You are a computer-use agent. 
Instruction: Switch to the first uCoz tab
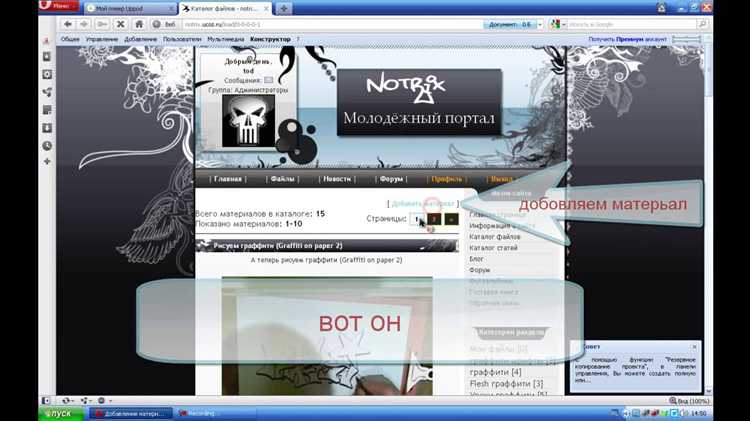tap(130, 9)
